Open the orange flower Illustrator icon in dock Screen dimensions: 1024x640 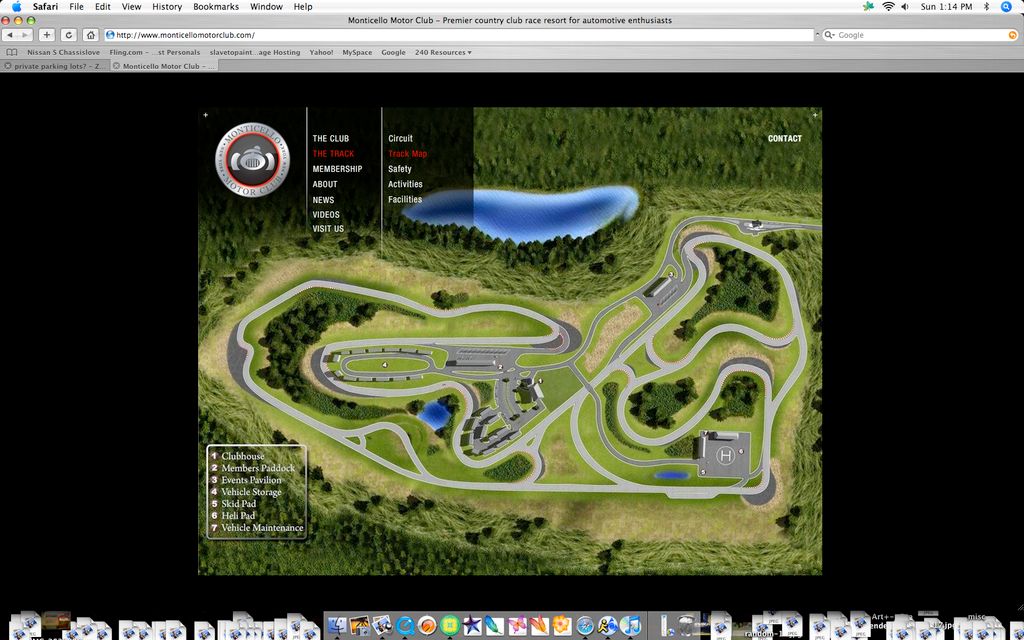tap(562, 625)
